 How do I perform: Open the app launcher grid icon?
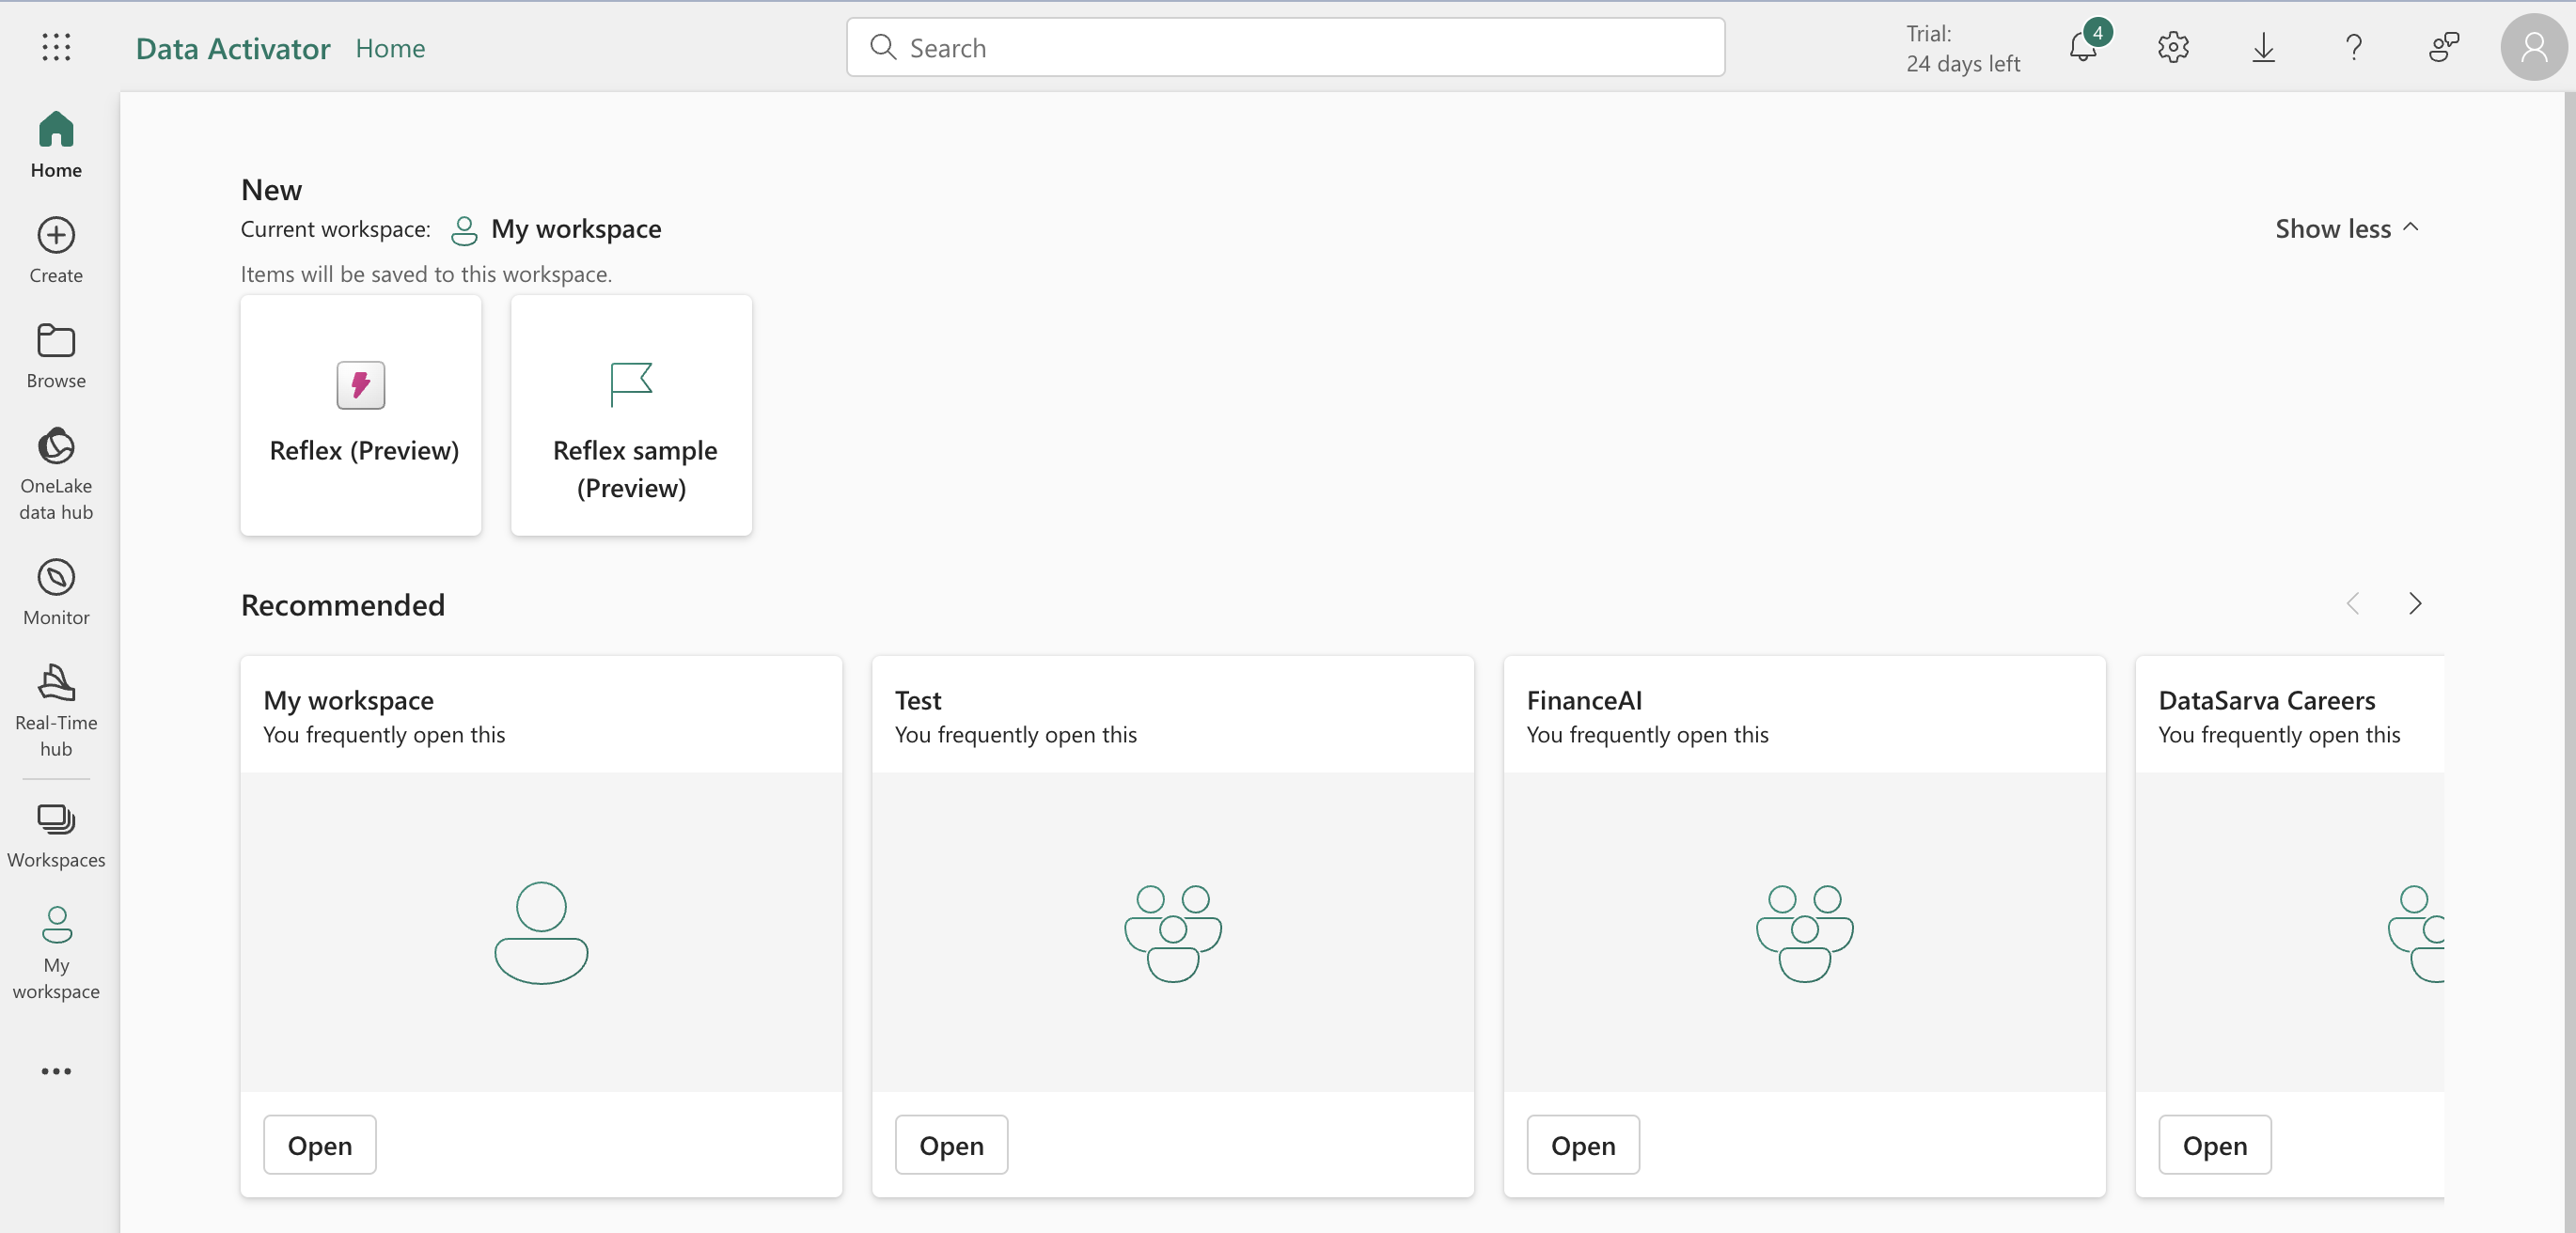(x=56, y=47)
